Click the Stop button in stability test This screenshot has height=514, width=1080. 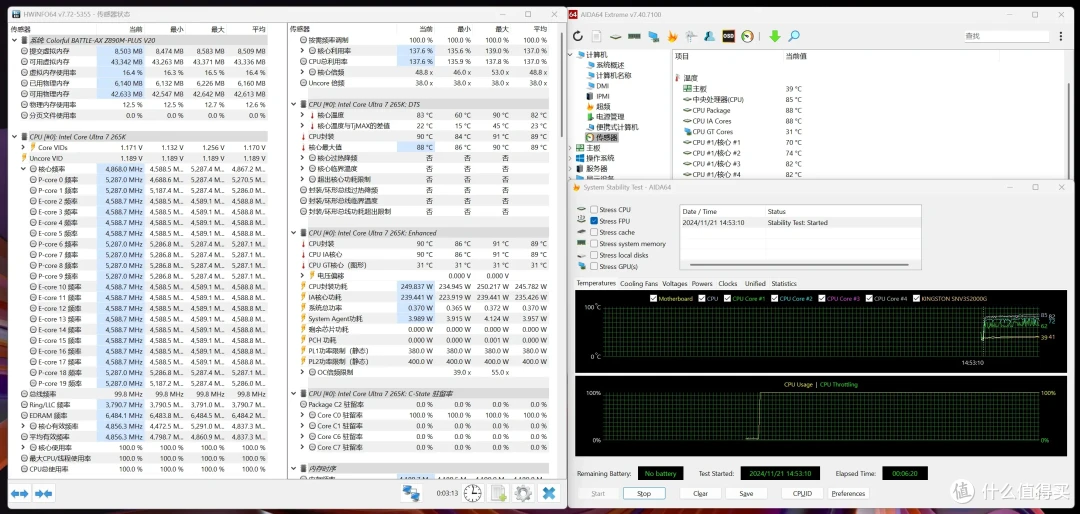(x=644, y=493)
